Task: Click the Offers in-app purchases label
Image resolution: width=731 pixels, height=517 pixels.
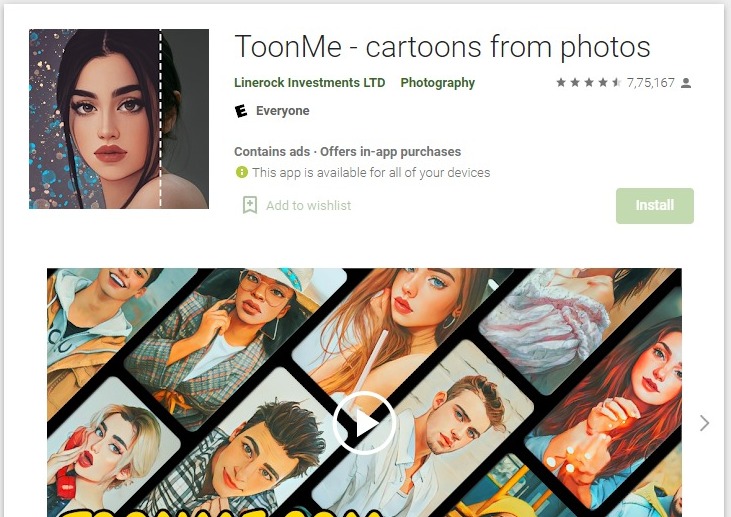Action: (x=391, y=152)
